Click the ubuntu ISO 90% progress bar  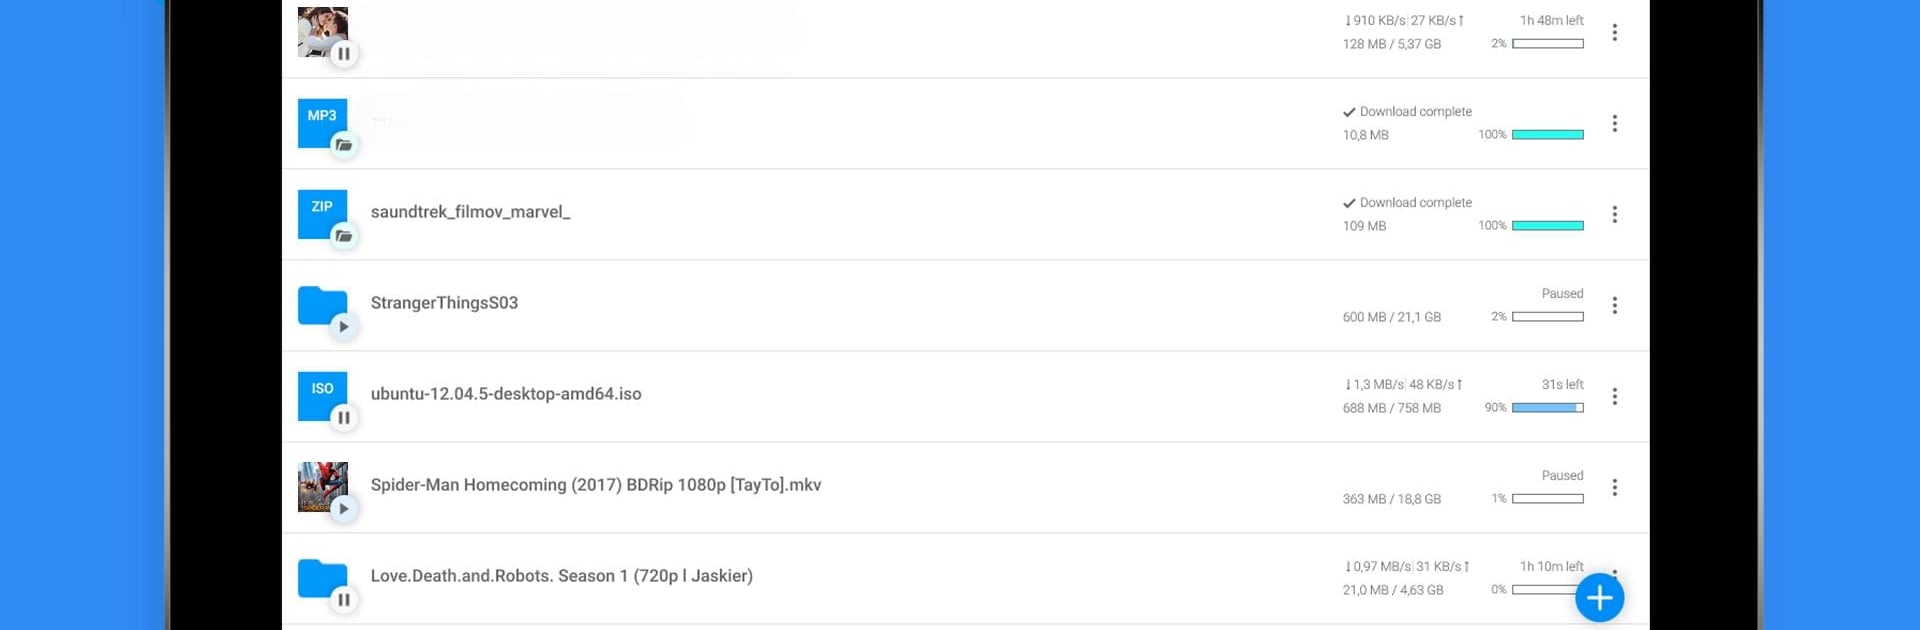pyautogui.click(x=1547, y=407)
